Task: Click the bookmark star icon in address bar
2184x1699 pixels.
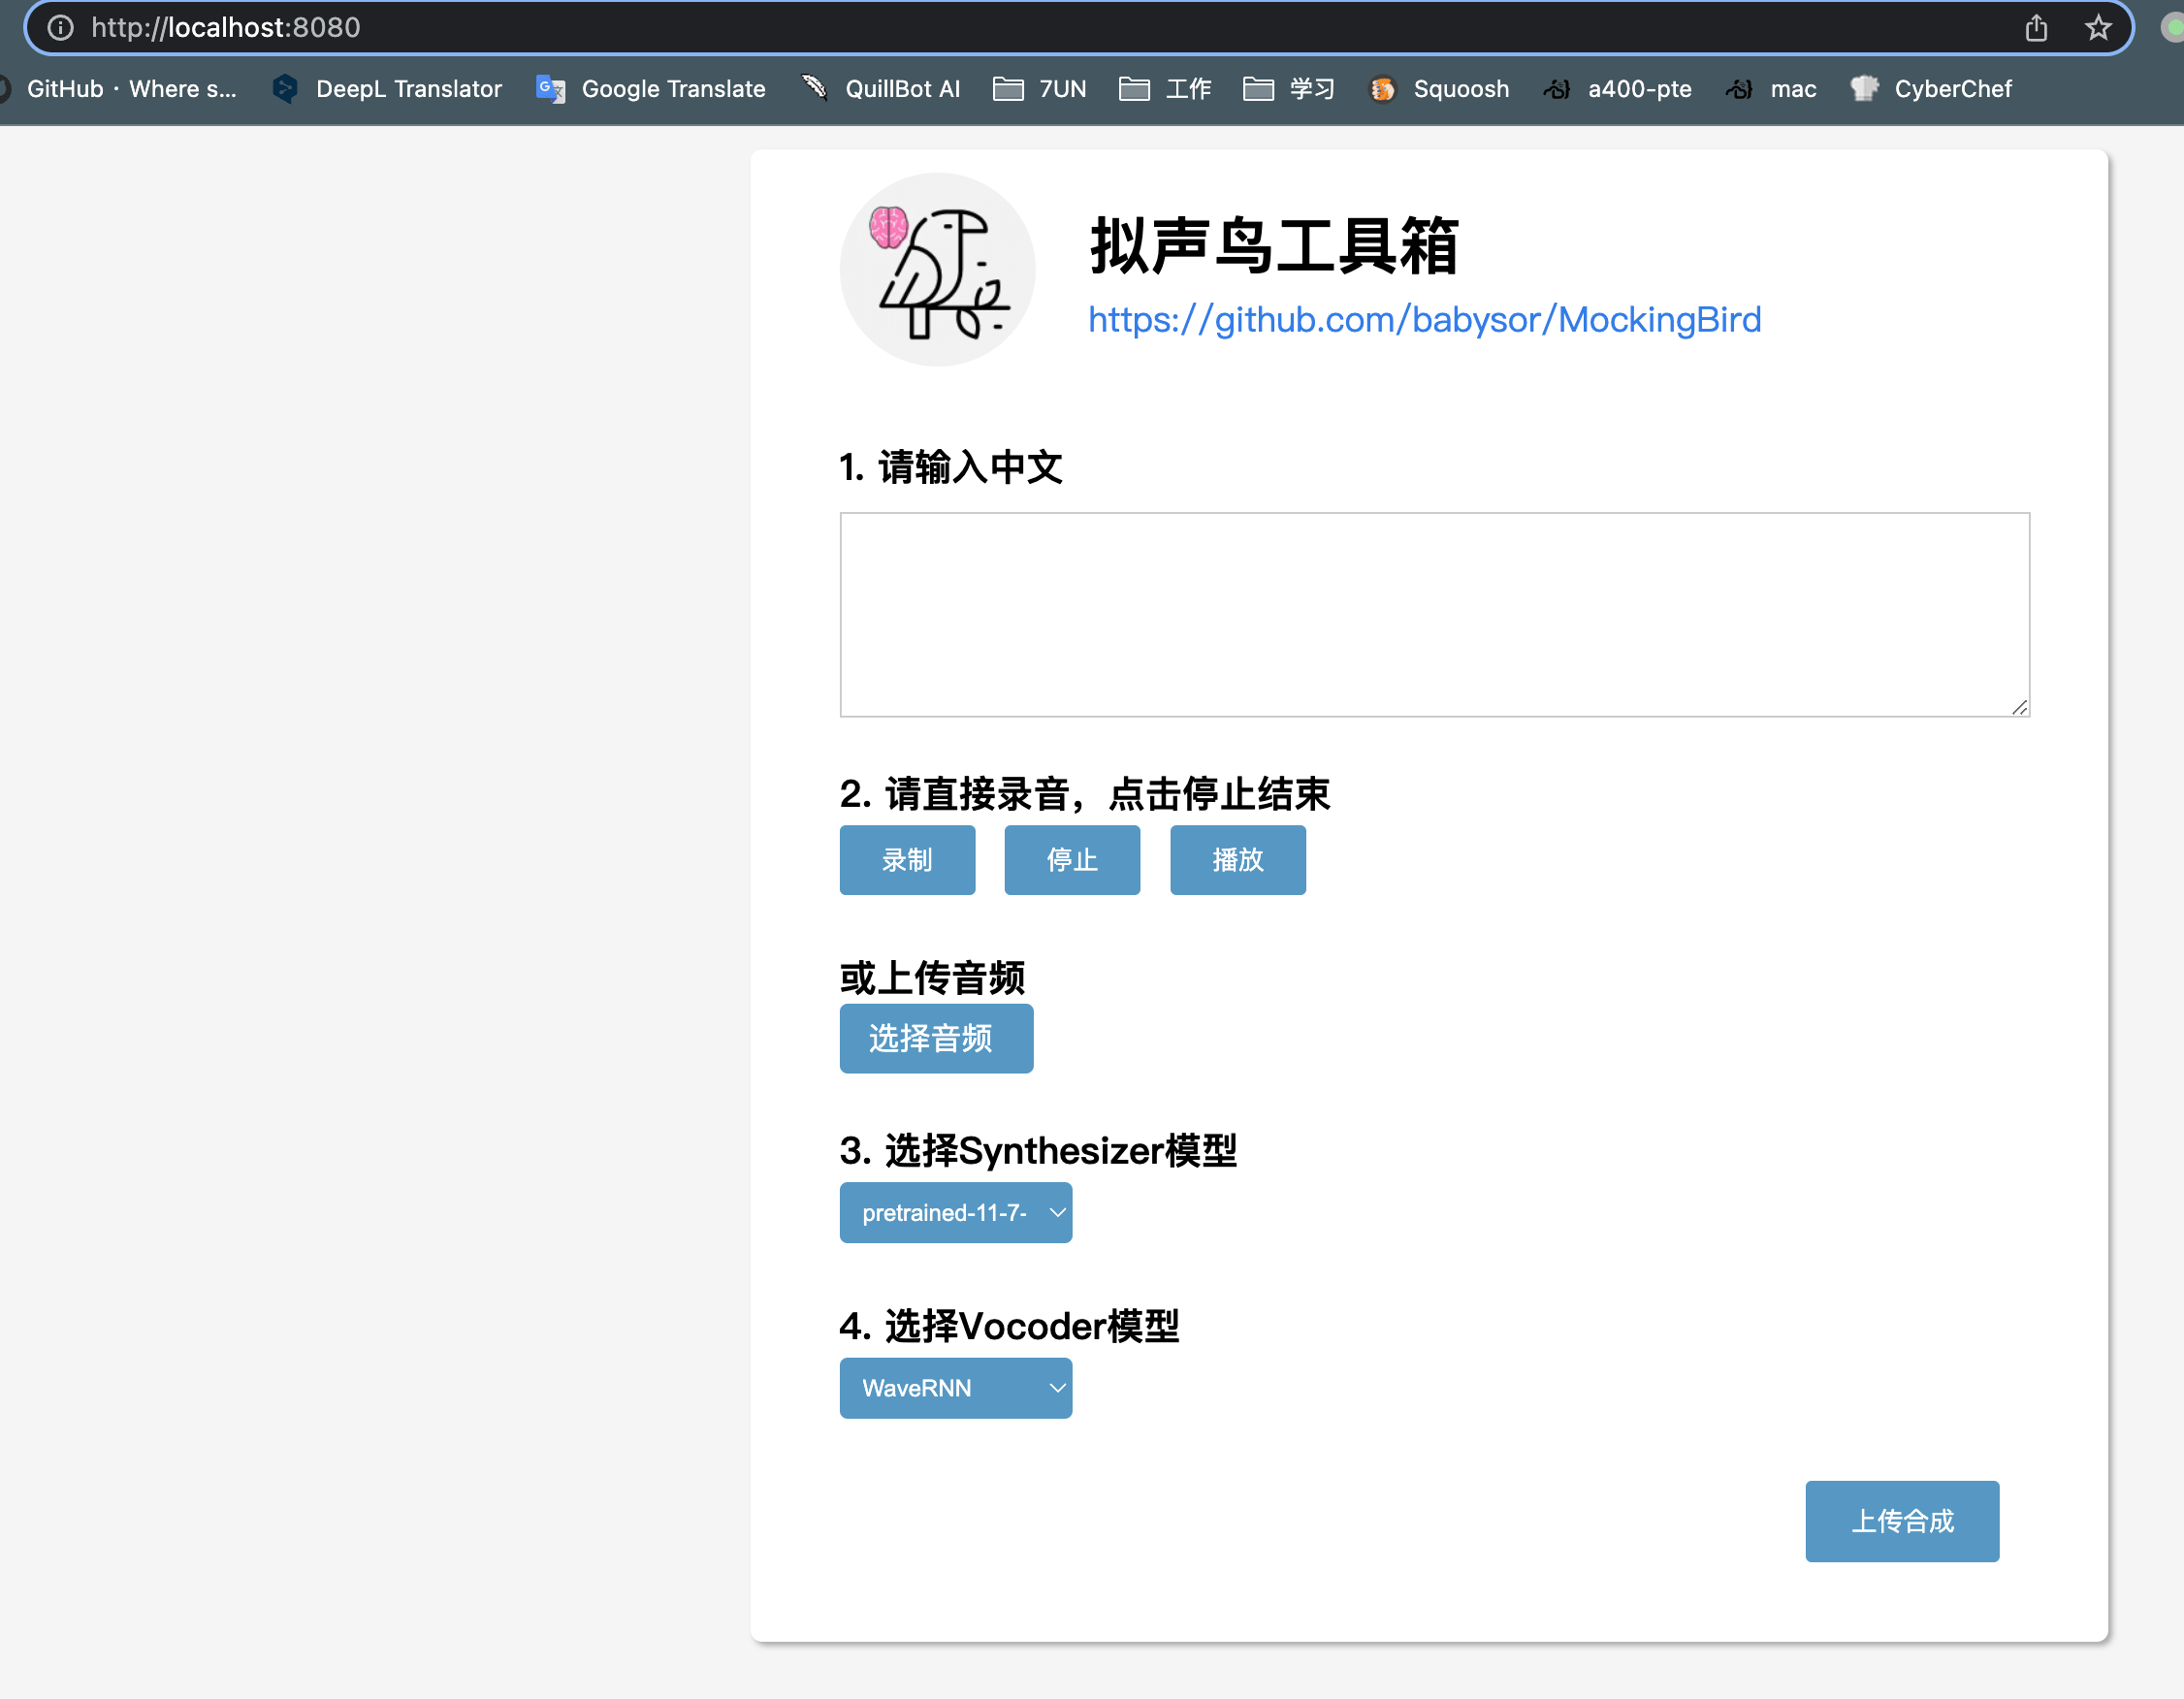Action: 2097,28
